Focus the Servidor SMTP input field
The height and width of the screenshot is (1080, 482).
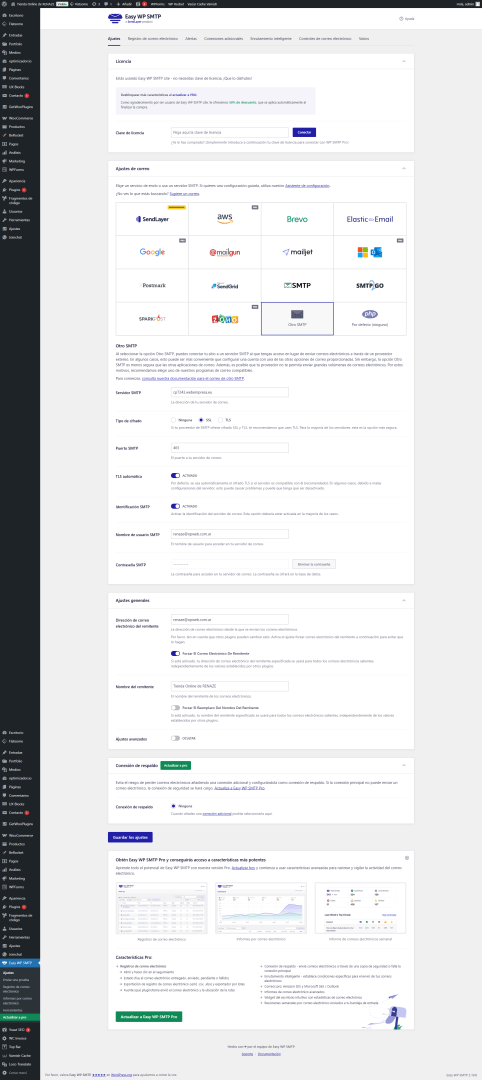click(229, 392)
